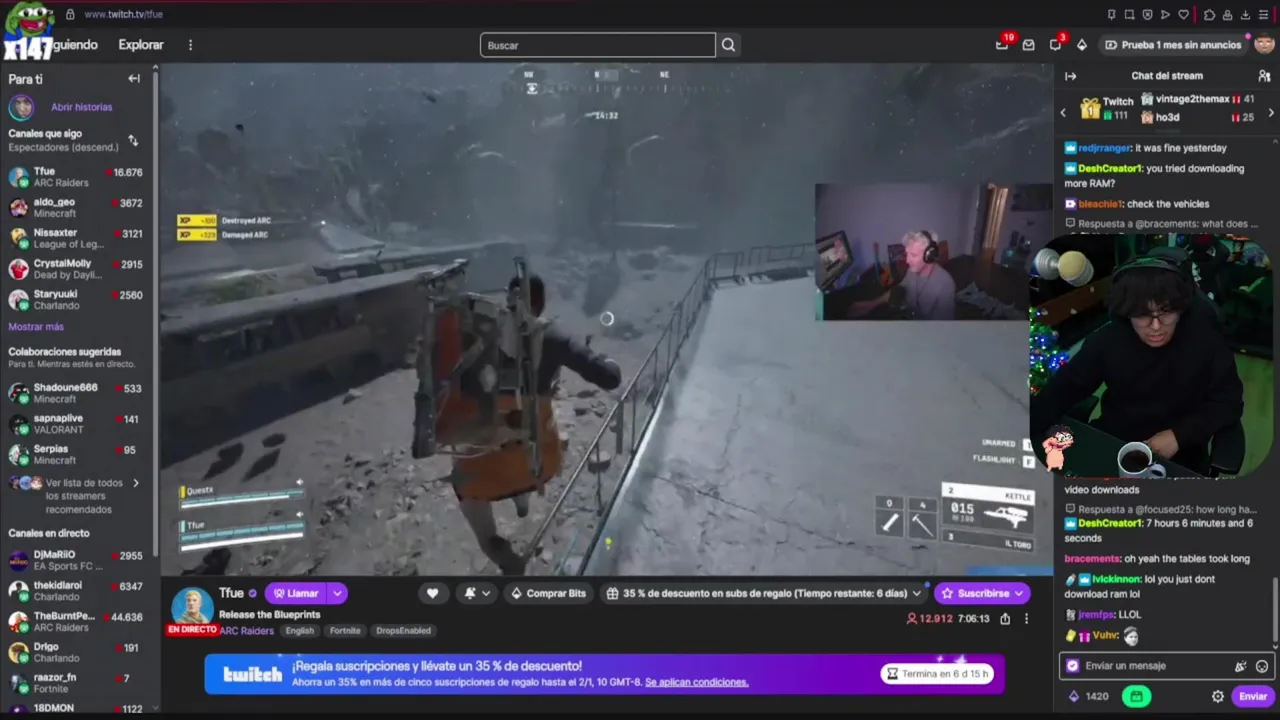Click the DropsEnabled tag
Viewport: 1280px width, 720px height.
point(403,631)
